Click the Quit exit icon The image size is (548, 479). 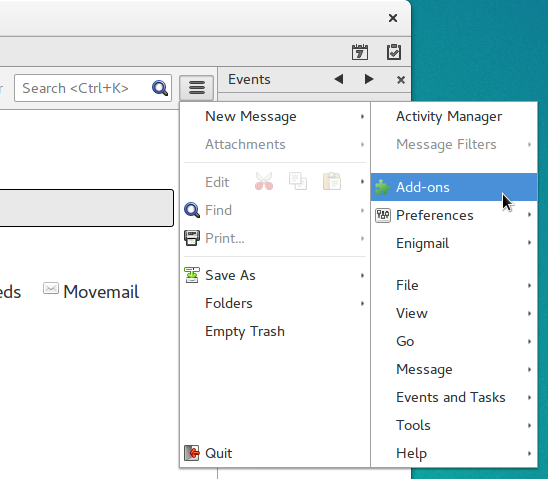coord(192,453)
